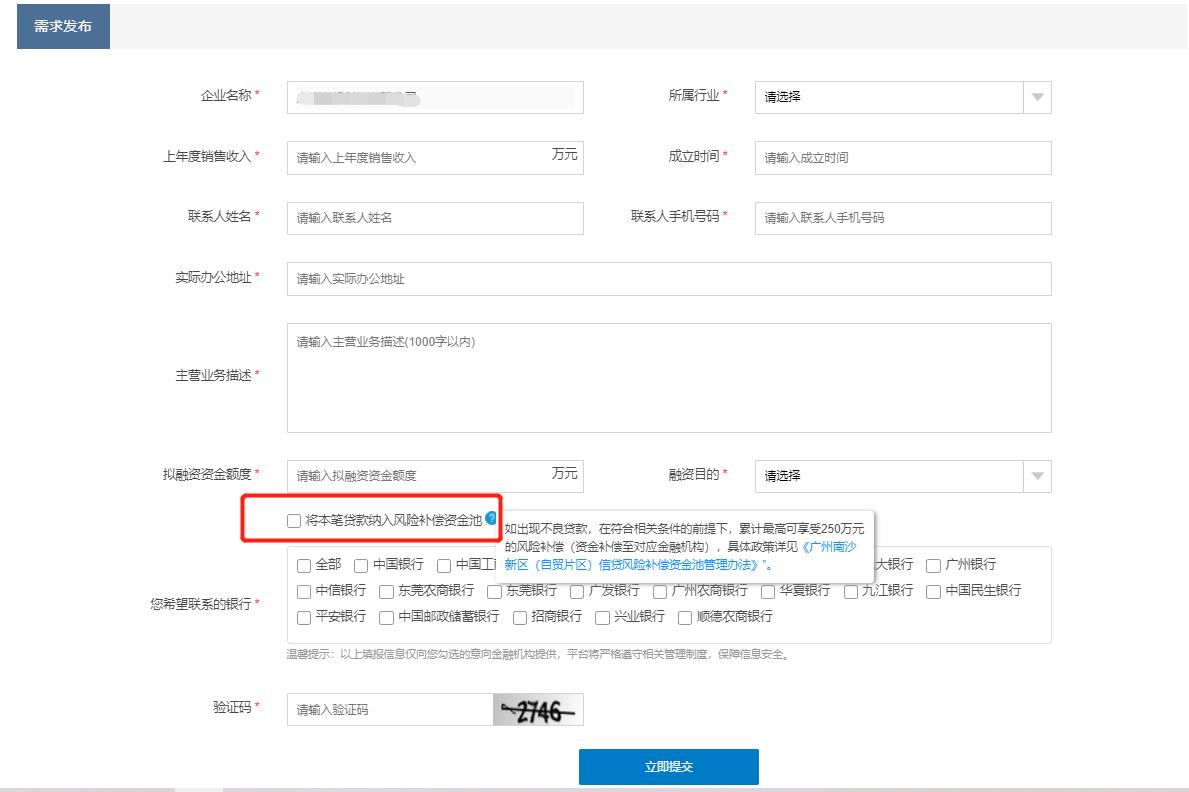Image resolution: width=1189 pixels, height=792 pixels.
Task: Focus the 实际办公地址 input field
Action: click(x=669, y=278)
